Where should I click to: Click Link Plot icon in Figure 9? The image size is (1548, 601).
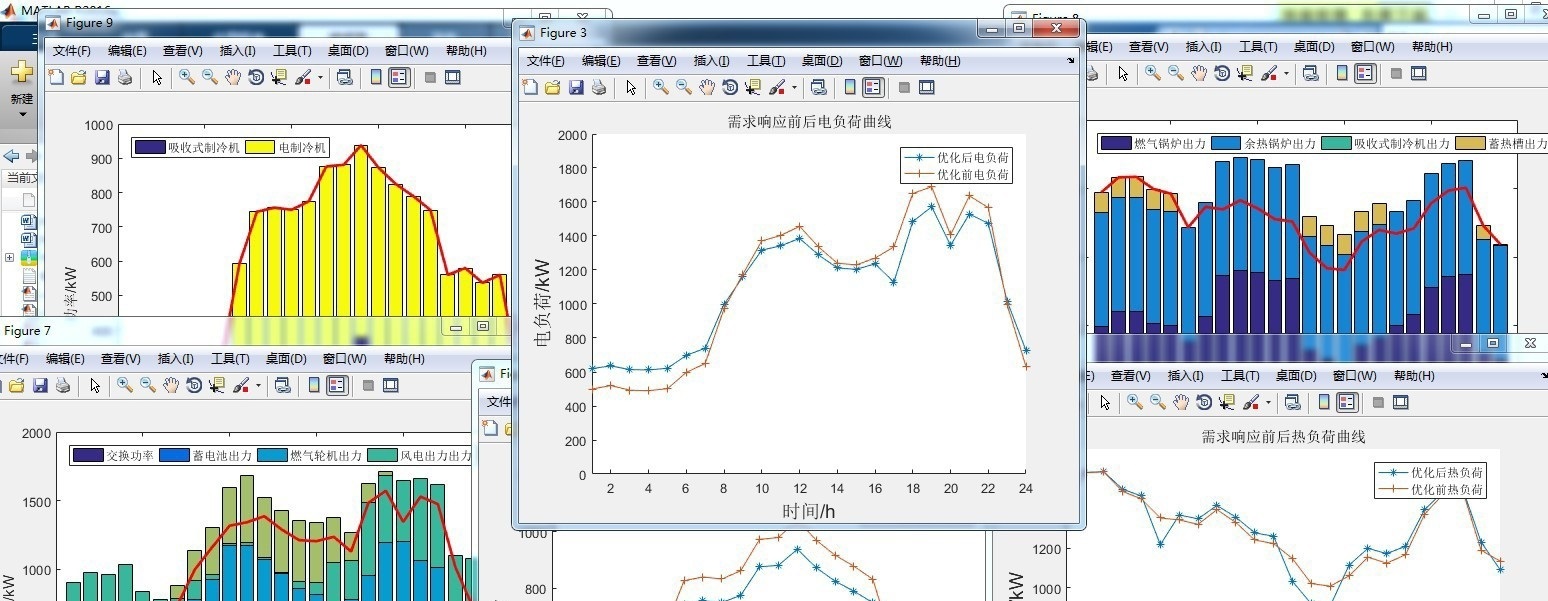tap(344, 77)
